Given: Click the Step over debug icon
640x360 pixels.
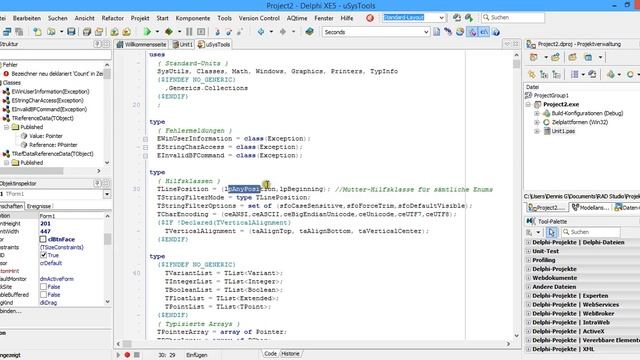Looking at the screenshot, I should coord(229,31).
